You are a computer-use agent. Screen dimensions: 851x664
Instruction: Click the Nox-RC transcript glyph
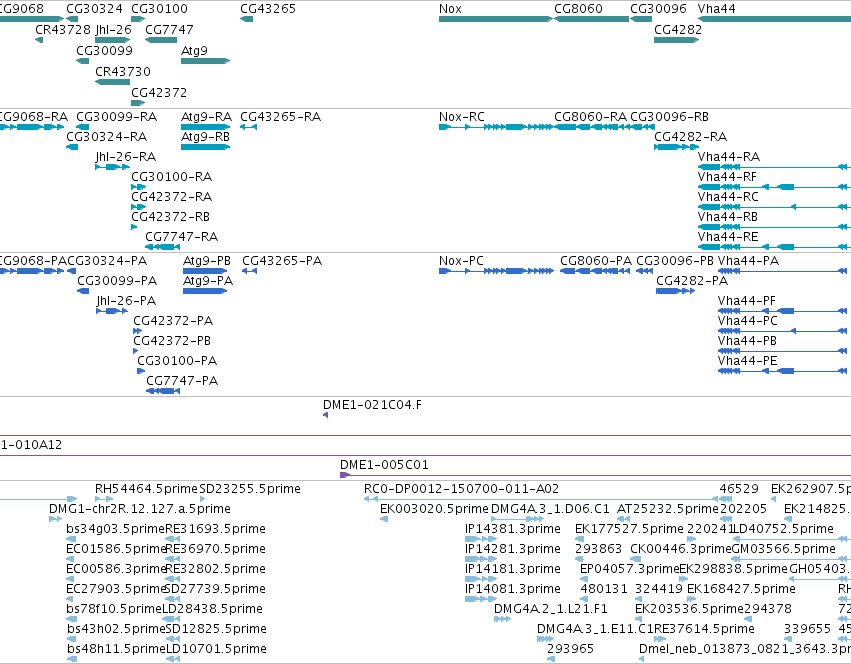point(496,127)
